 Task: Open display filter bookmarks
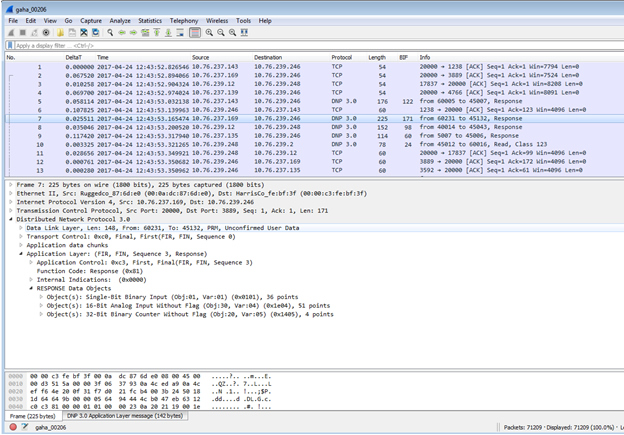(10, 45)
